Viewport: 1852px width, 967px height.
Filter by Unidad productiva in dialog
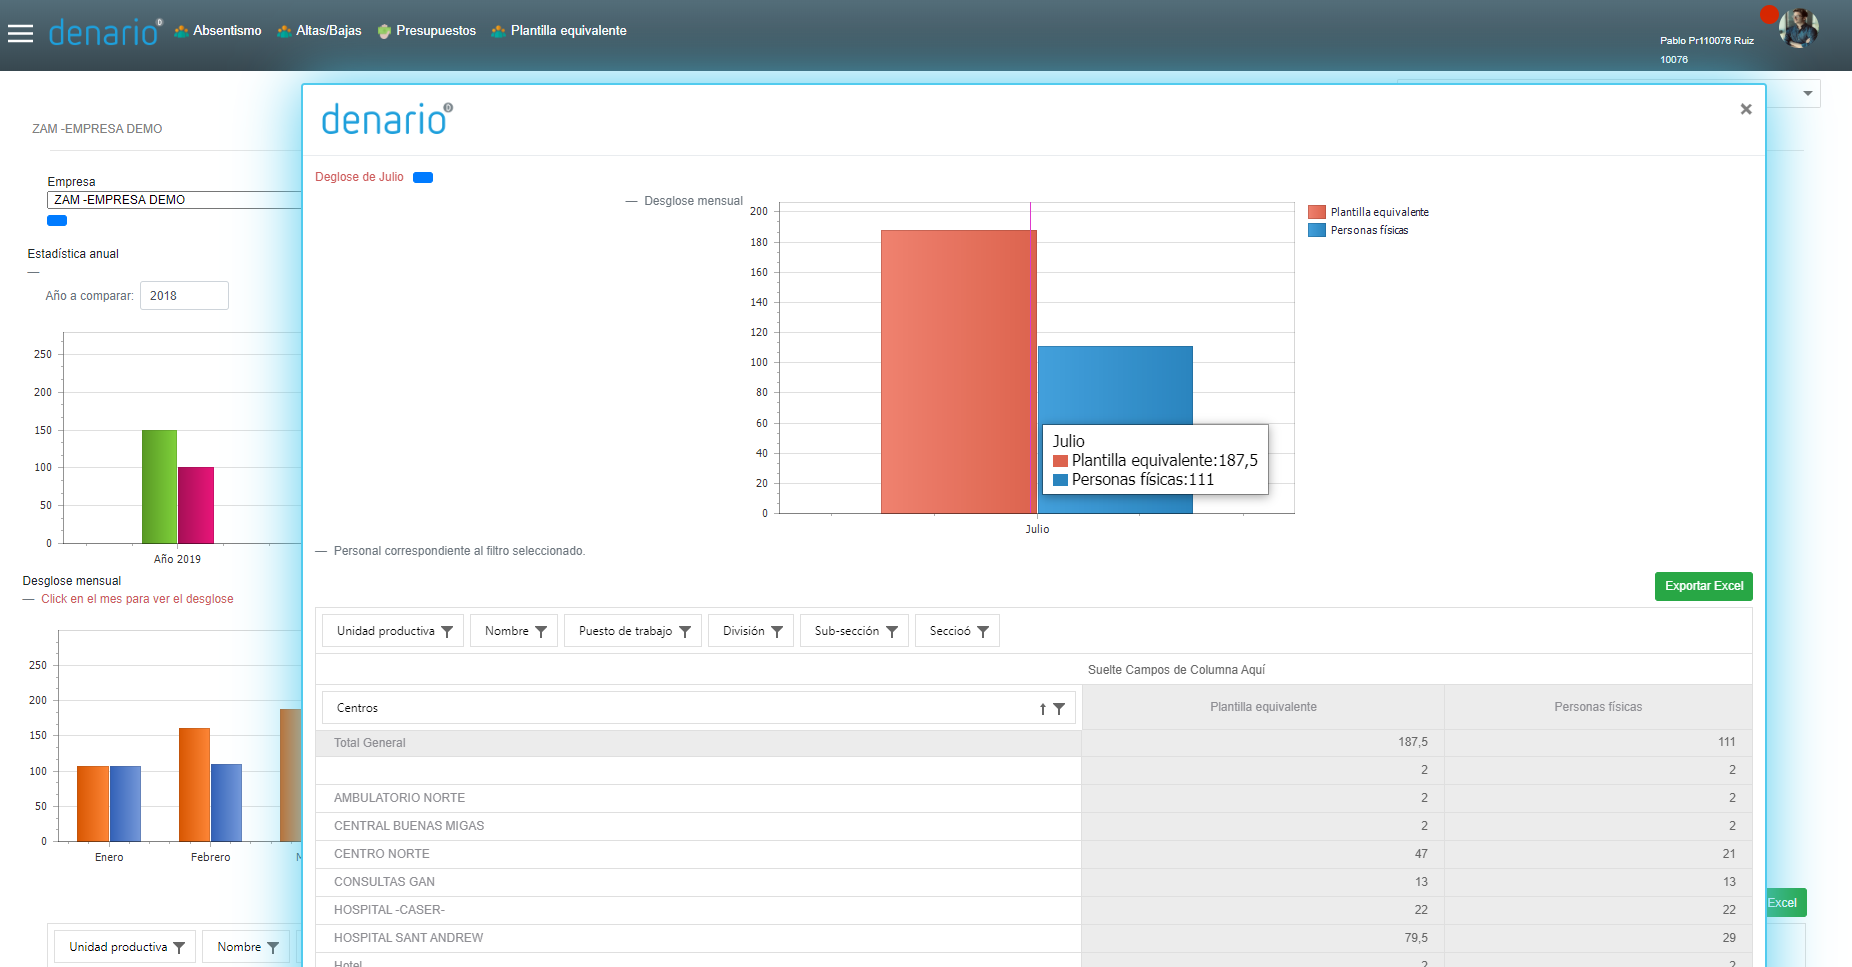coord(393,631)
